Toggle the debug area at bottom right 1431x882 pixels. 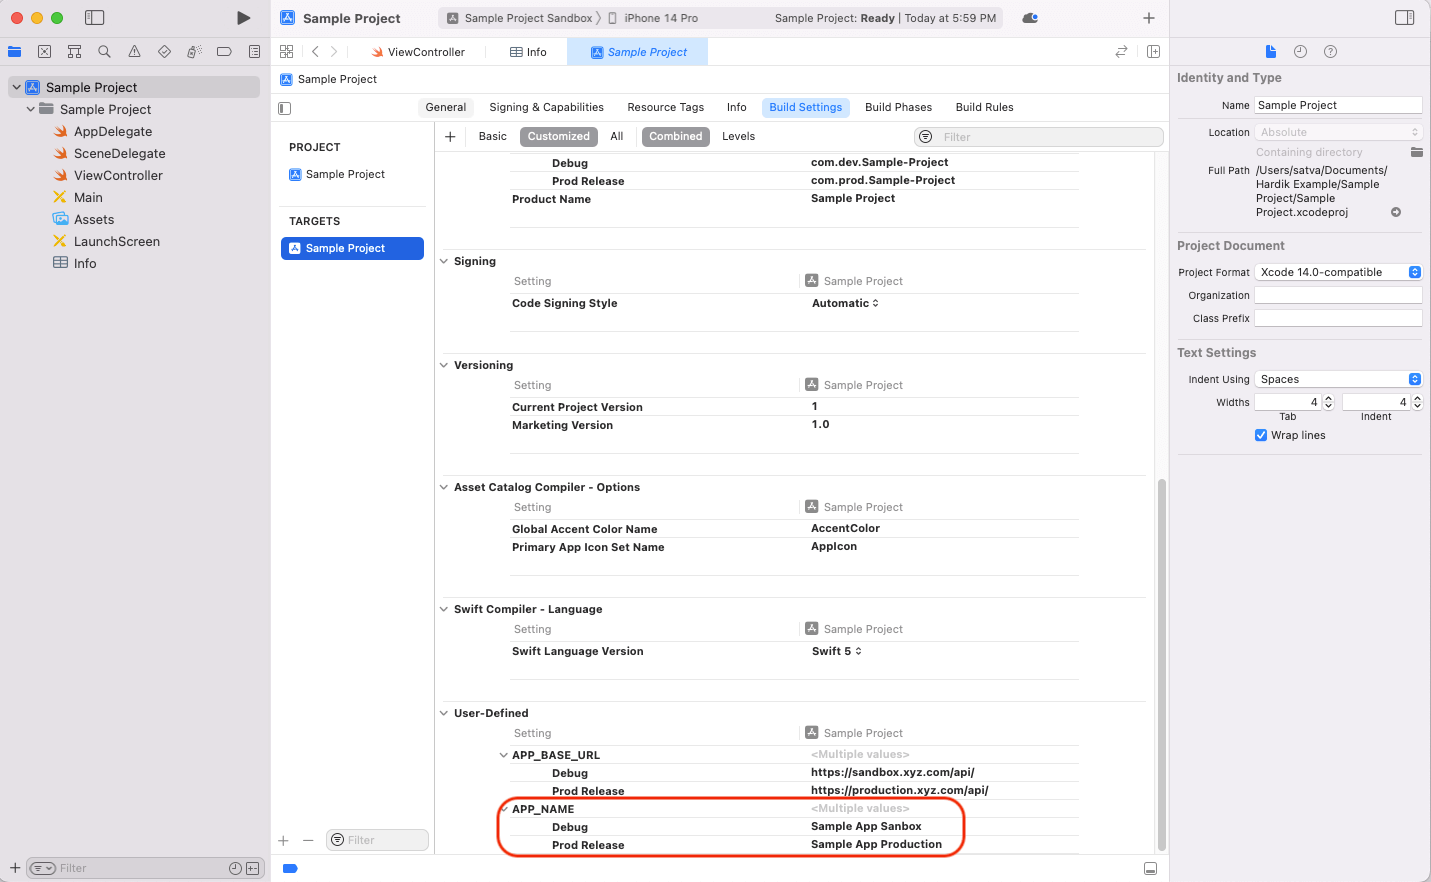tap(1150, 868)
